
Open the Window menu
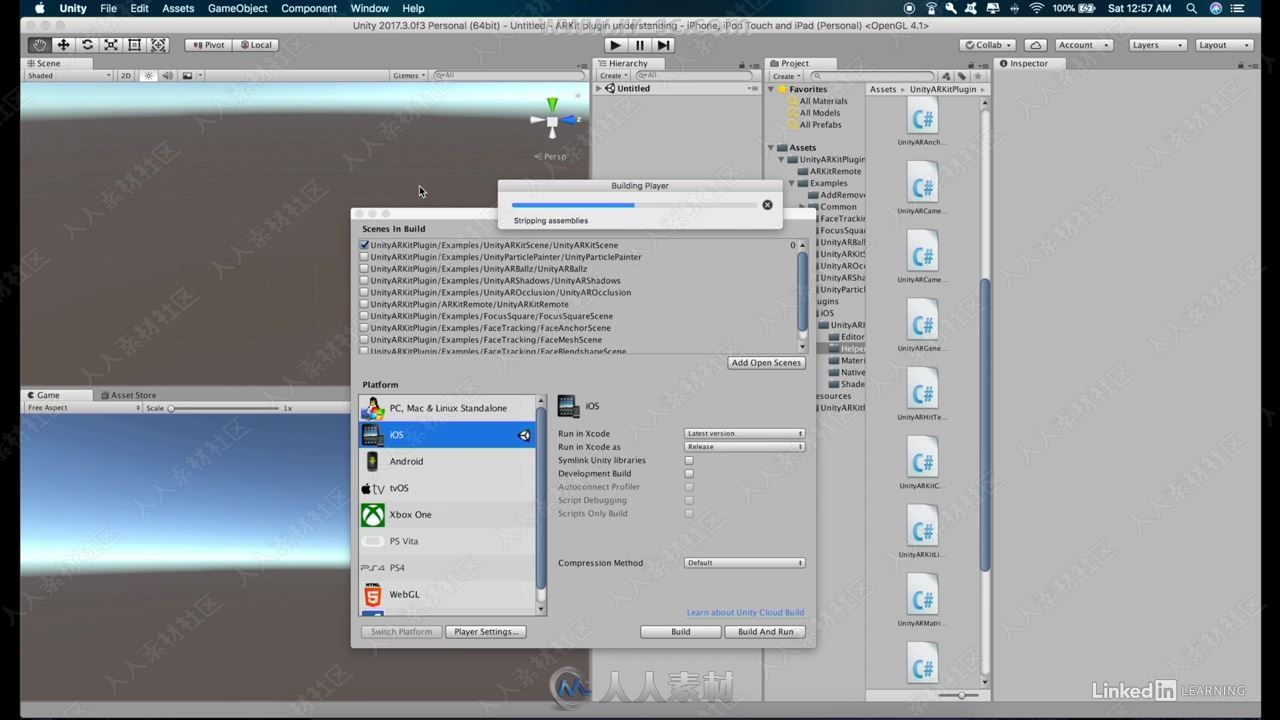coord(369,8)
